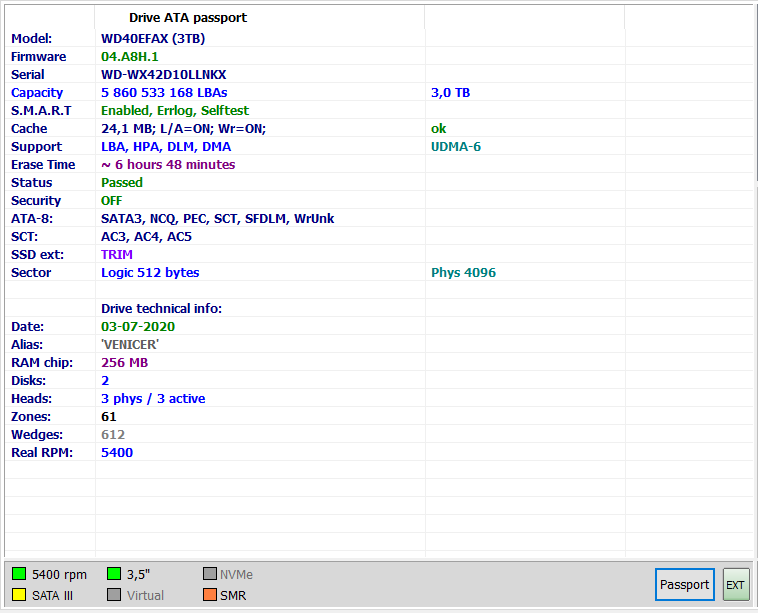Click the Passport button

(685, 584)
